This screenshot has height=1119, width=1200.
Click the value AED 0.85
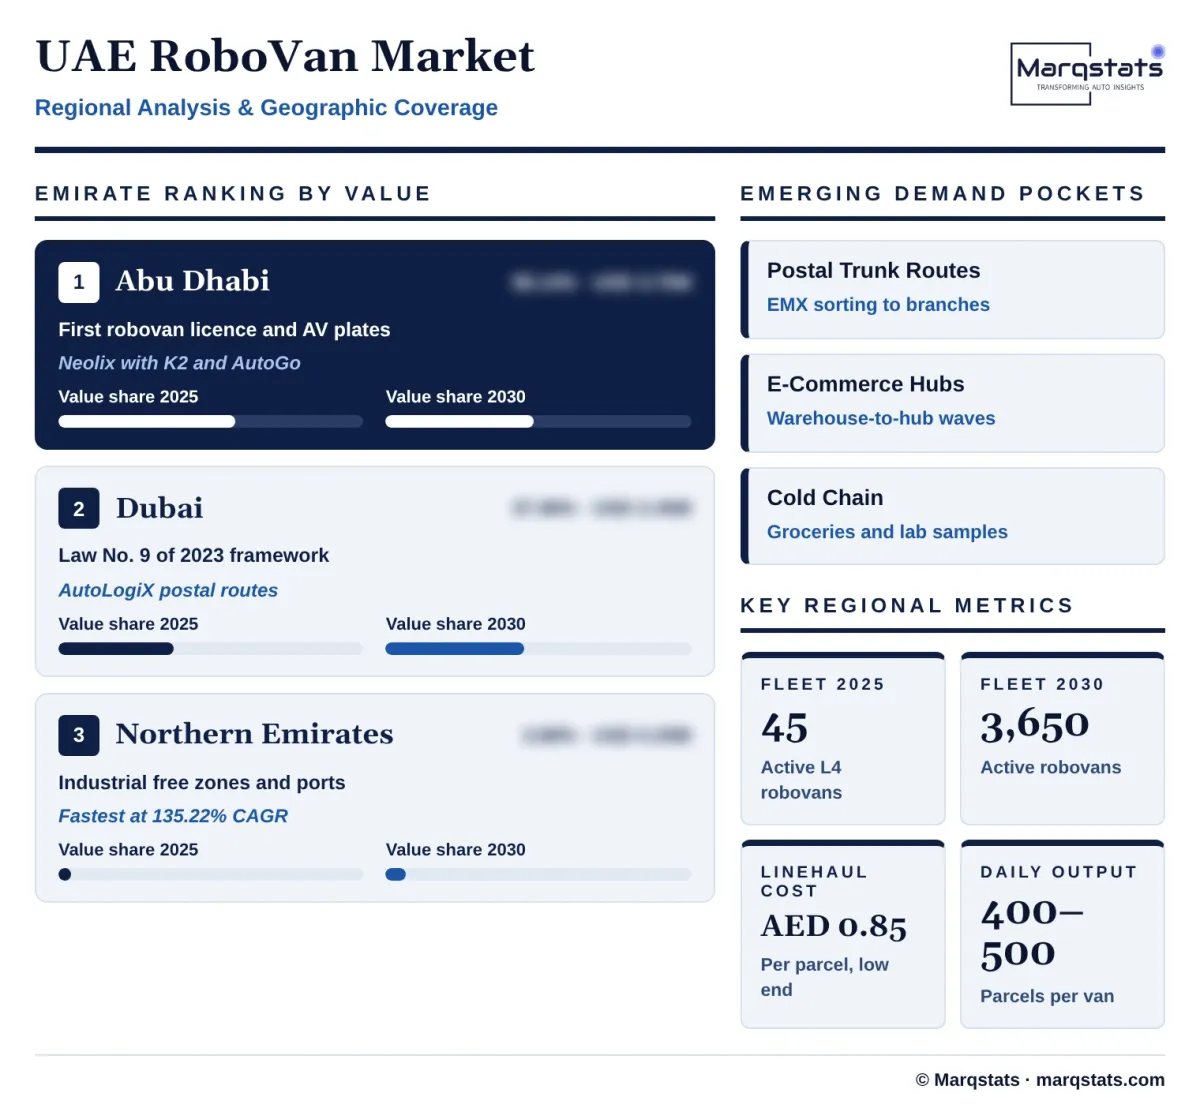coord(834,927)
